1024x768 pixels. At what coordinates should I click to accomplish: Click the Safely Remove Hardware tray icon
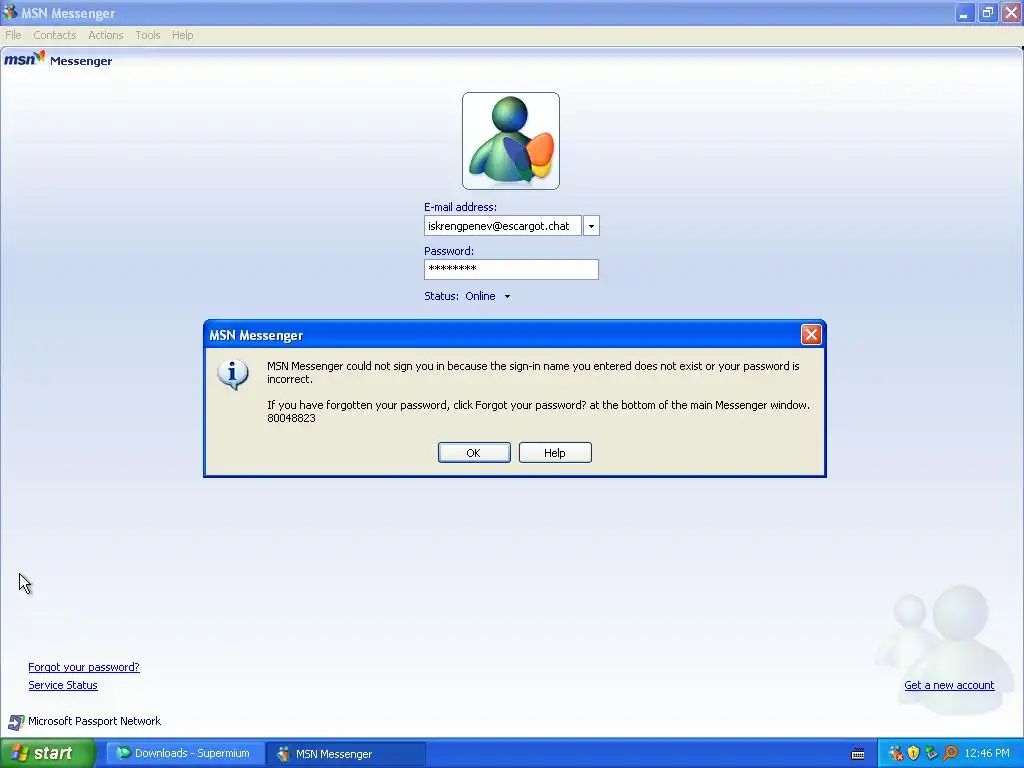tap(931, 754)
